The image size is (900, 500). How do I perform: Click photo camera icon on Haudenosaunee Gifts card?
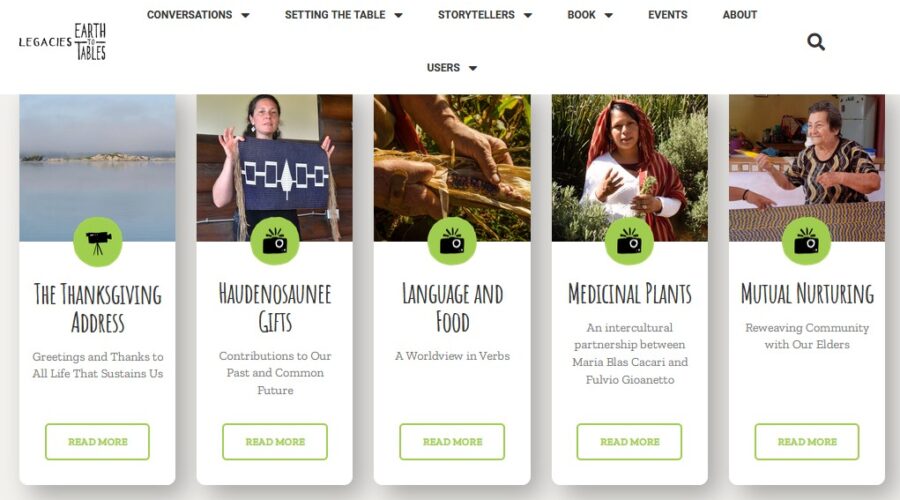275,242
